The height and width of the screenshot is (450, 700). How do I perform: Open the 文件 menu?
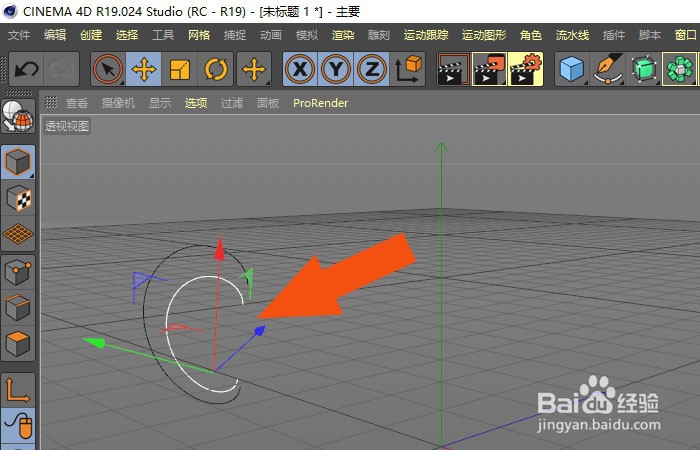[x=19, y=35]
